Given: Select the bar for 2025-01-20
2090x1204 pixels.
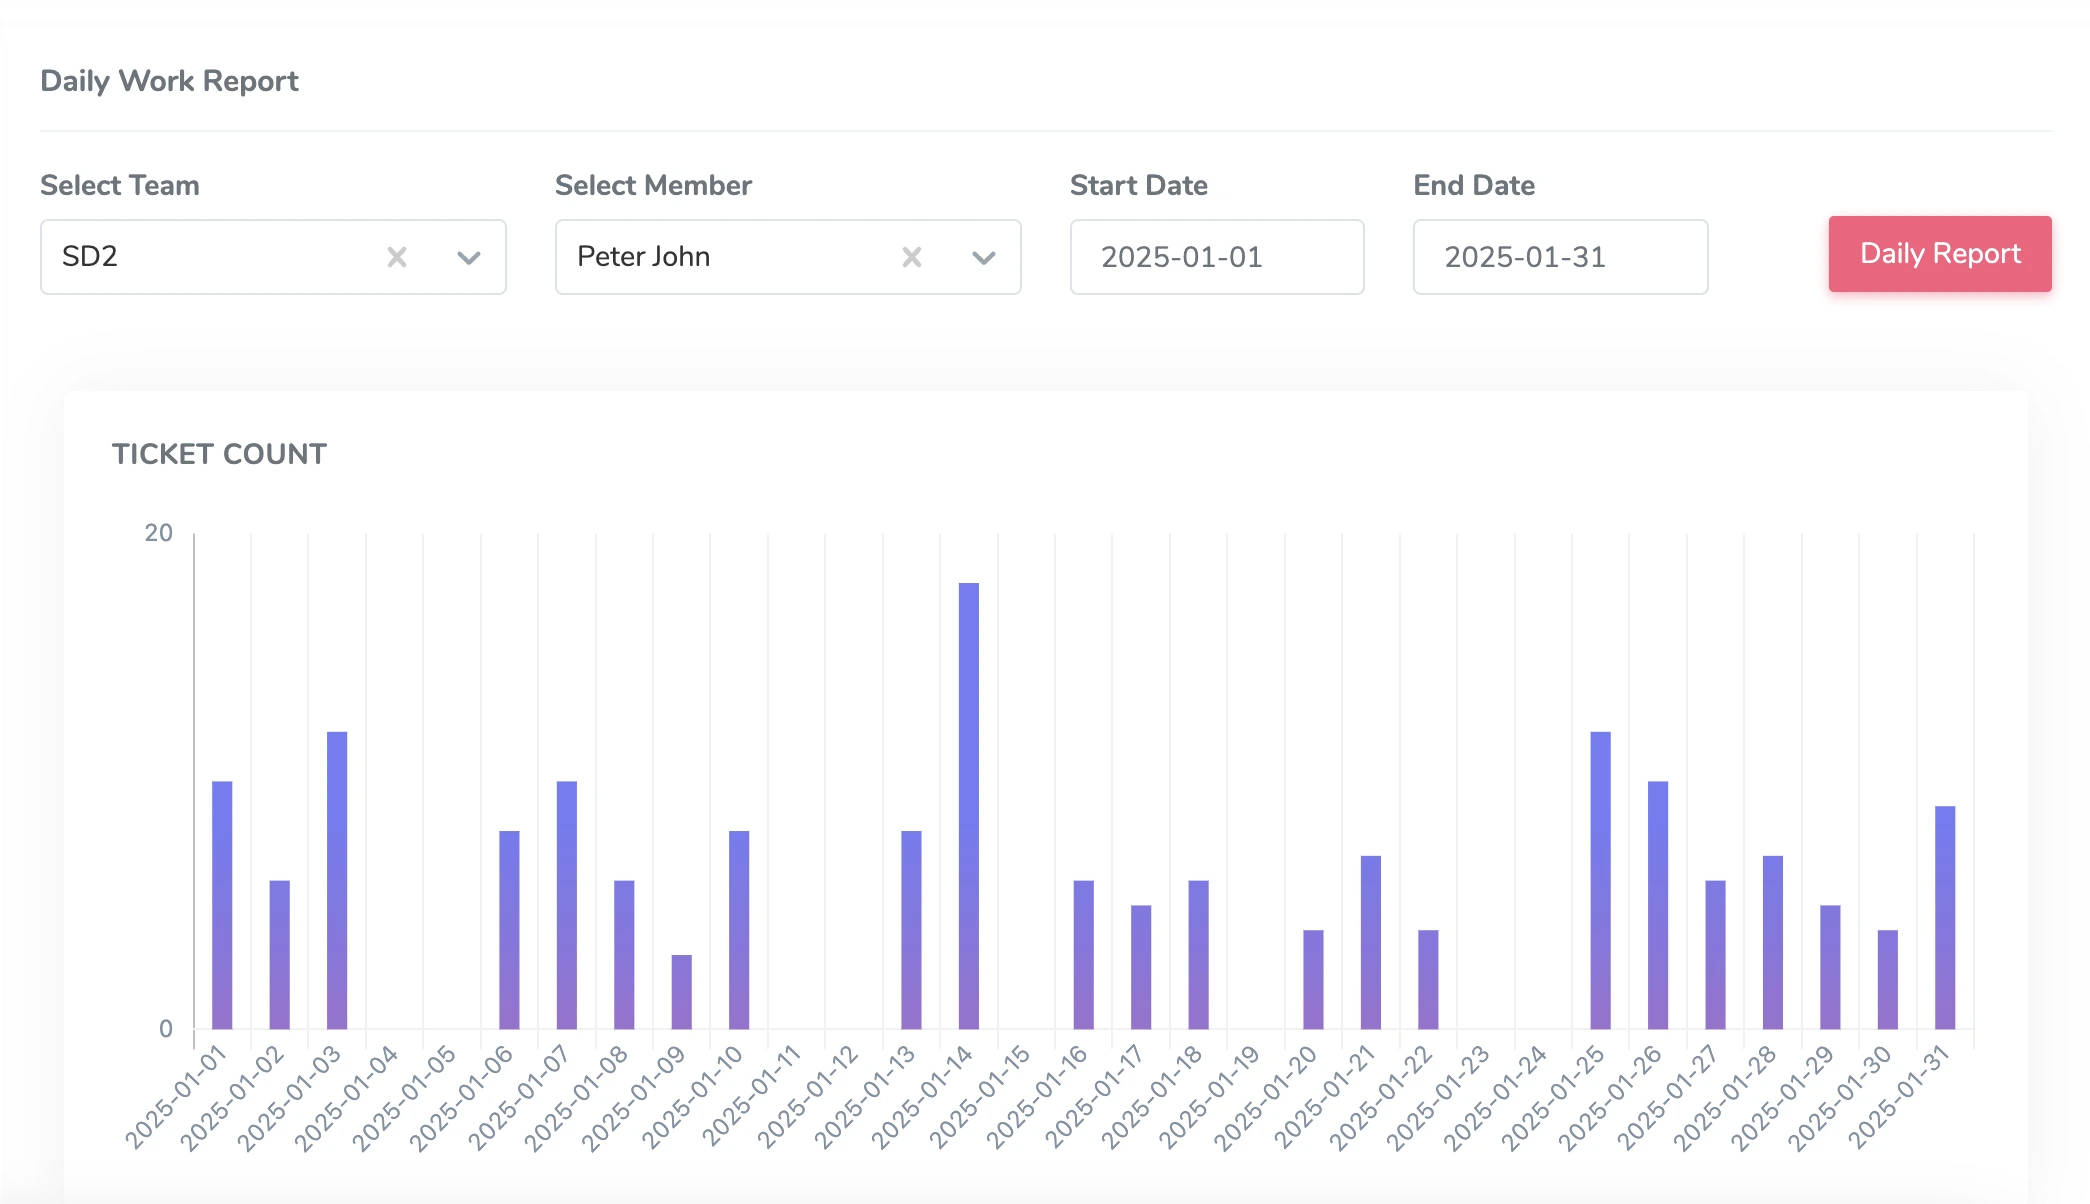Looking at the screenshot, I should [x=1313, y=980].
